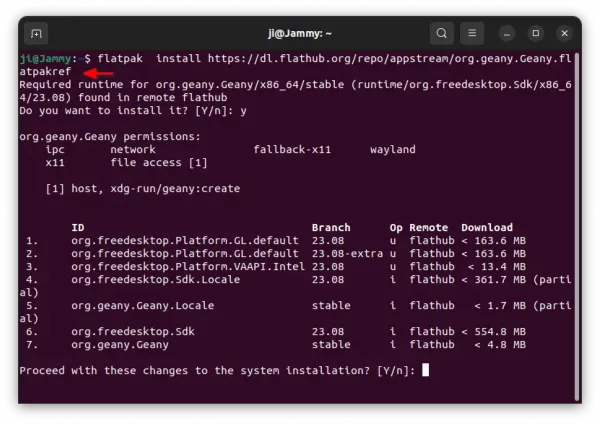Click the 'Branch' column header
Screen dimensions: 600x424
tap(331, 228)
